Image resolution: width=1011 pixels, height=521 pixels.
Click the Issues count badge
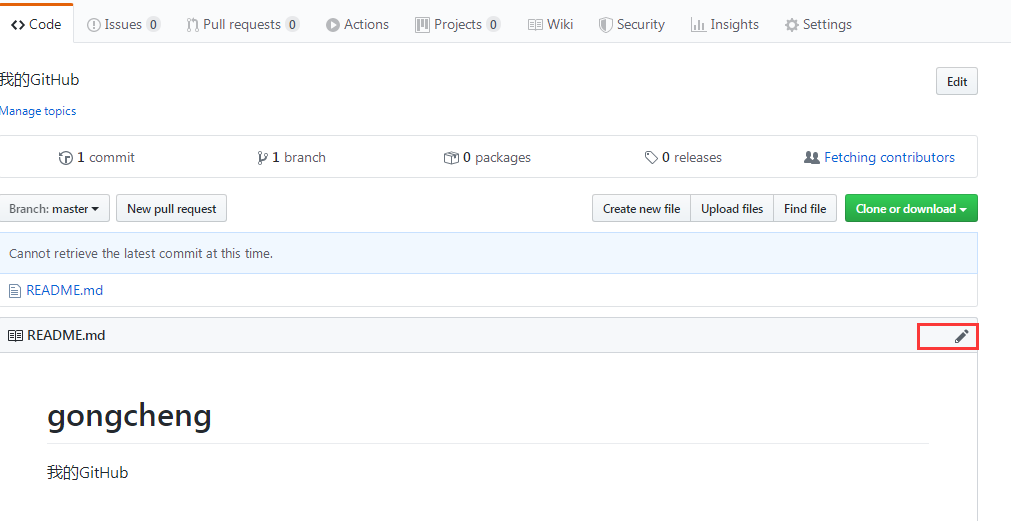point(153,25)
